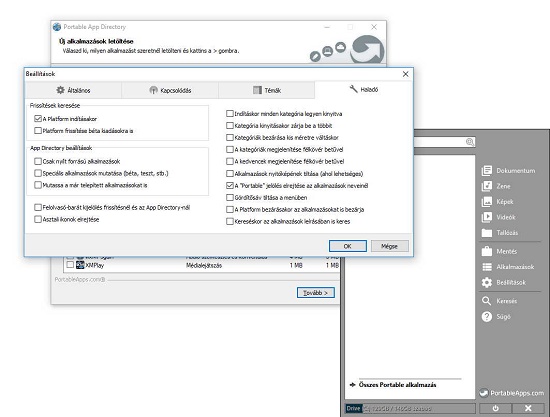Uncheck A Platform indításakor checkbox
The image size is (550, 417).
tap(38, 119)
